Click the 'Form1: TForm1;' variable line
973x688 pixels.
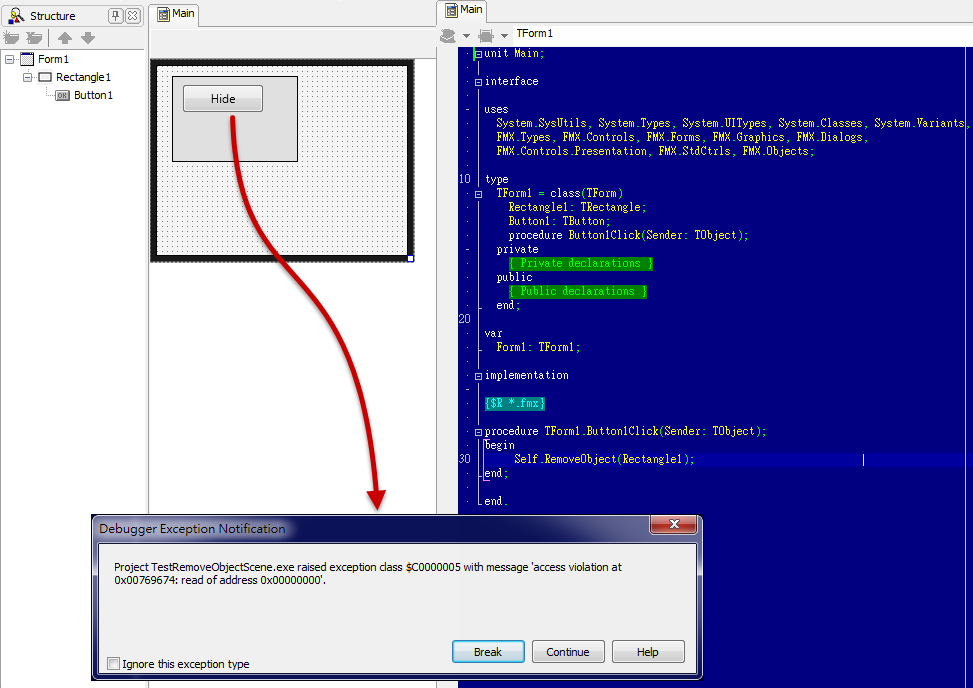point(539,347)
